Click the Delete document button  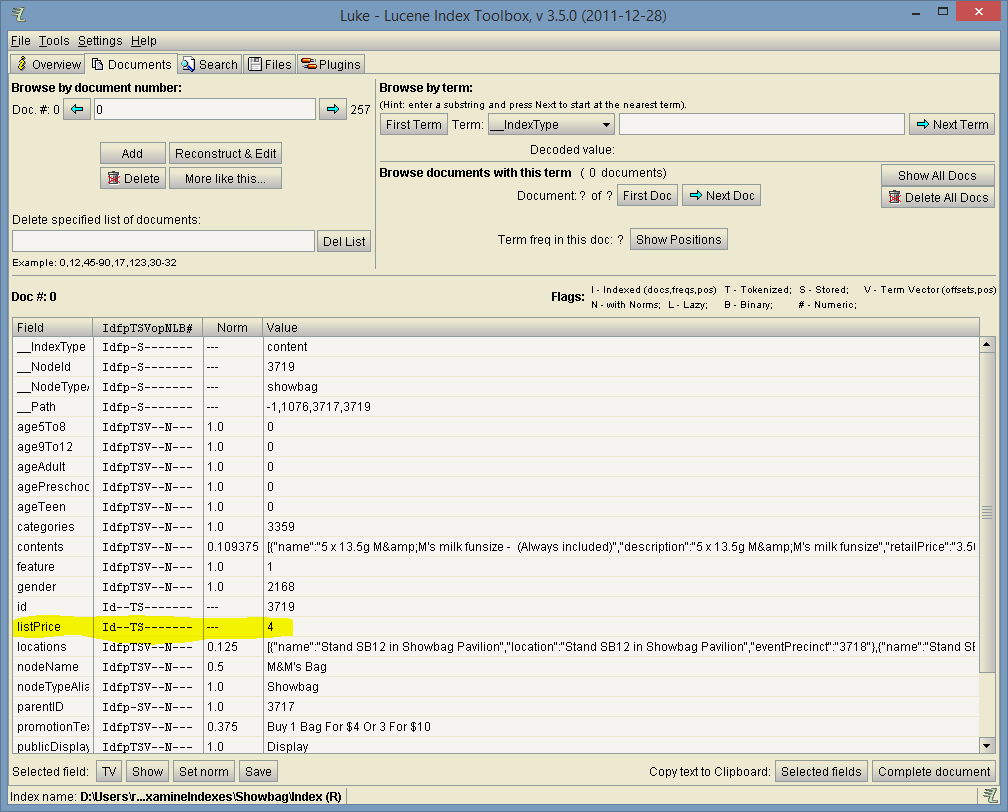(x=134, y=178)
